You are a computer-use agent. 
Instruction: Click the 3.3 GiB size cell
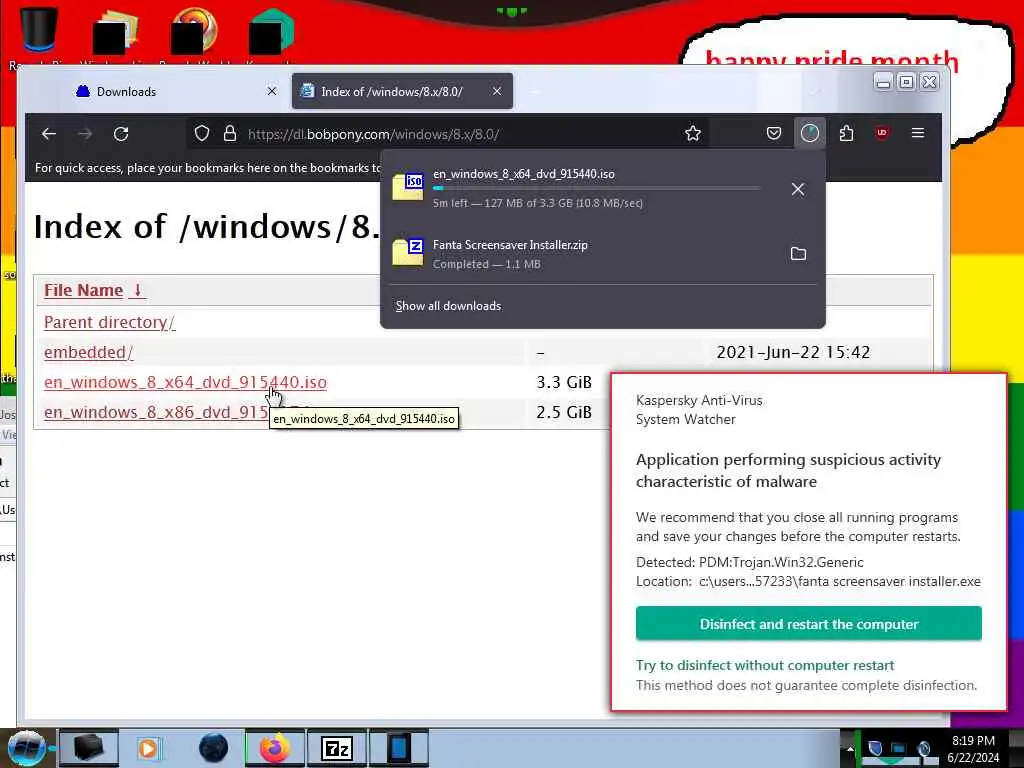[x=564, y=382]
